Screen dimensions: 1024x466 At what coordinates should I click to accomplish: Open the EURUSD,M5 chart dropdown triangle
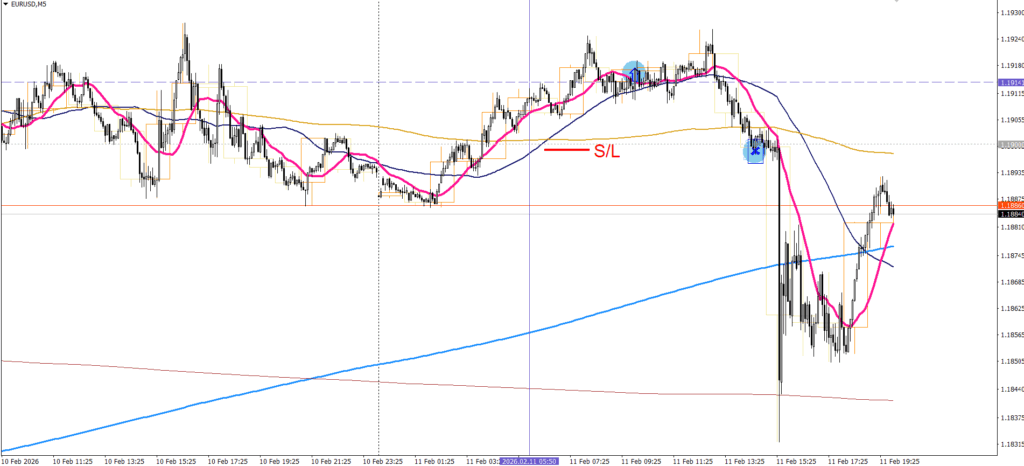[x=6, y=7]
